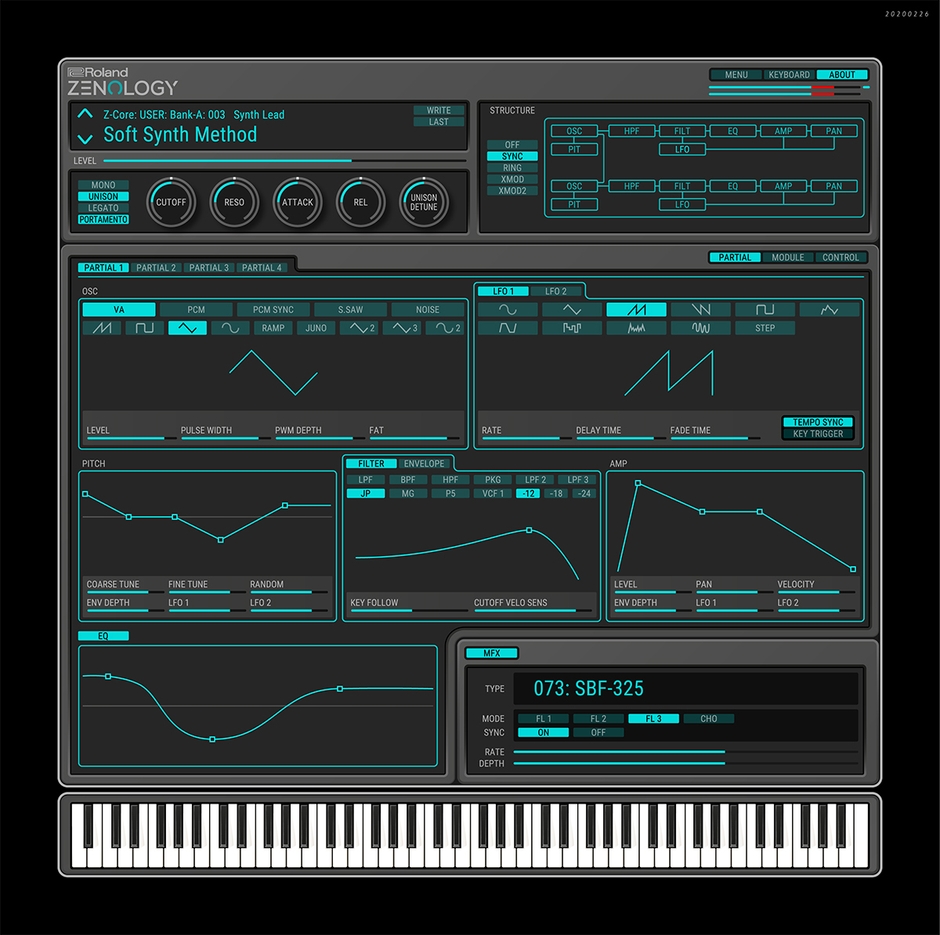Open the LFO 2 tab
The image size is (940, 935).
(x=556, y=291)
